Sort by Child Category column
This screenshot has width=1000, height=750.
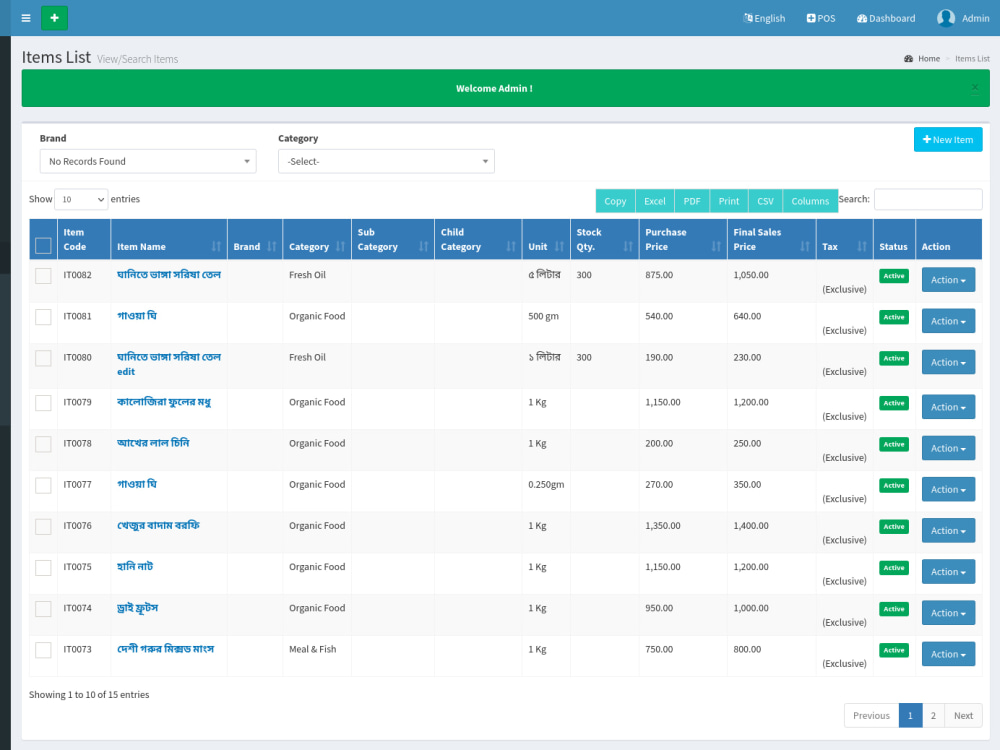click(x=478, y=239)
